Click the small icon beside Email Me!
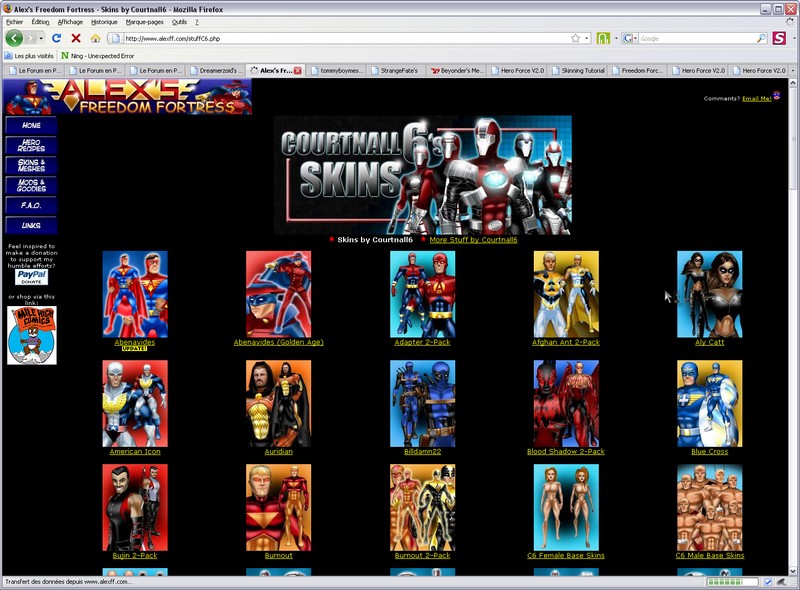Image resolution: width=800 pixels, height=590 pixels. point(777,95)
